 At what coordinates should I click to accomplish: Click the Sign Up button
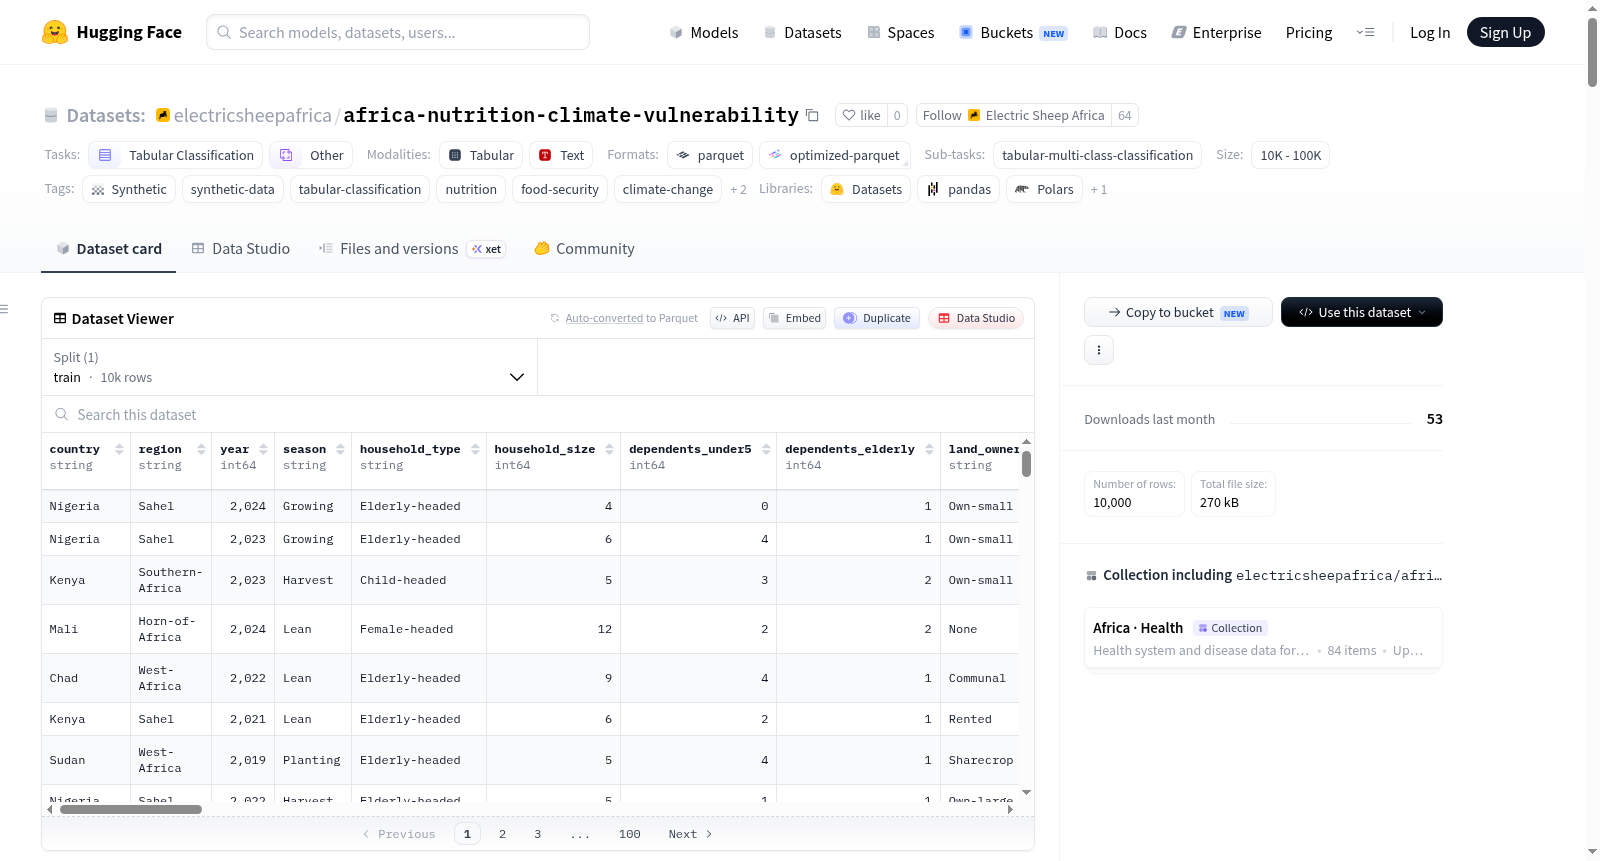pyautogui.click(x=1505, y=32)
